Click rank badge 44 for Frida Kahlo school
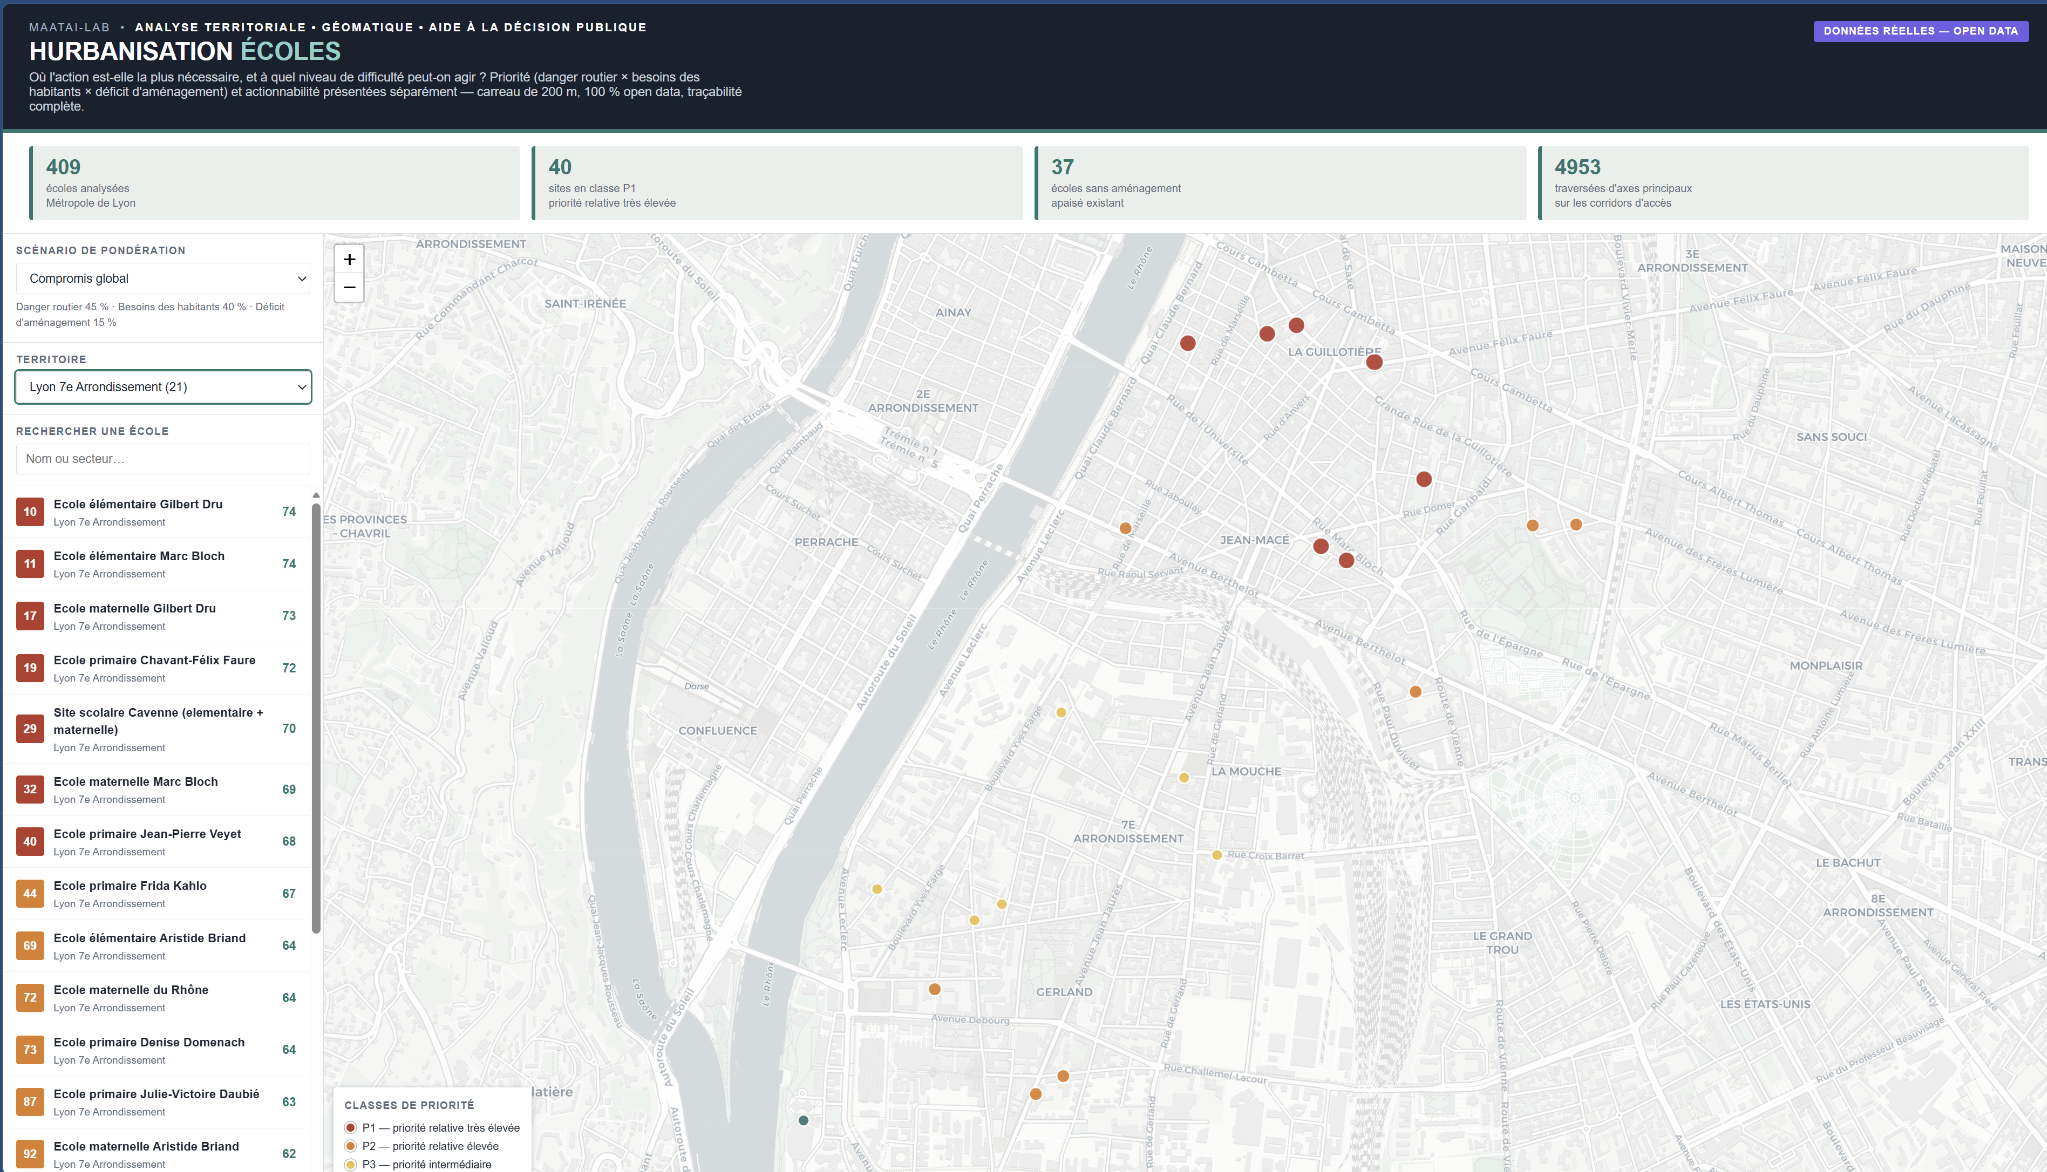This screenshot has height=1172, width=2047. point(30,894)
